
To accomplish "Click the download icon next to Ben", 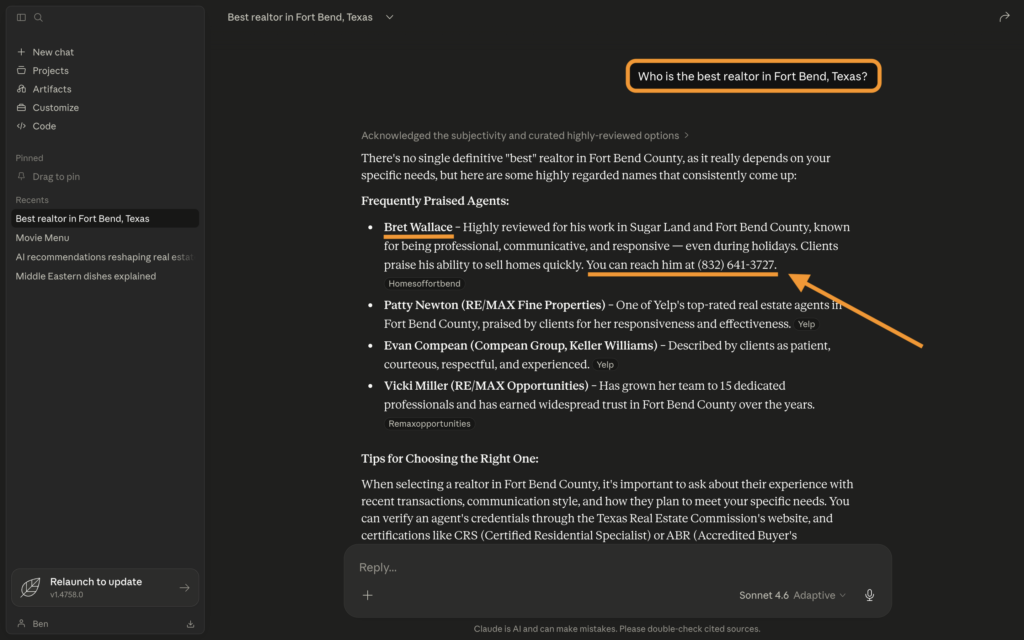I will click(x=190, y=624).
